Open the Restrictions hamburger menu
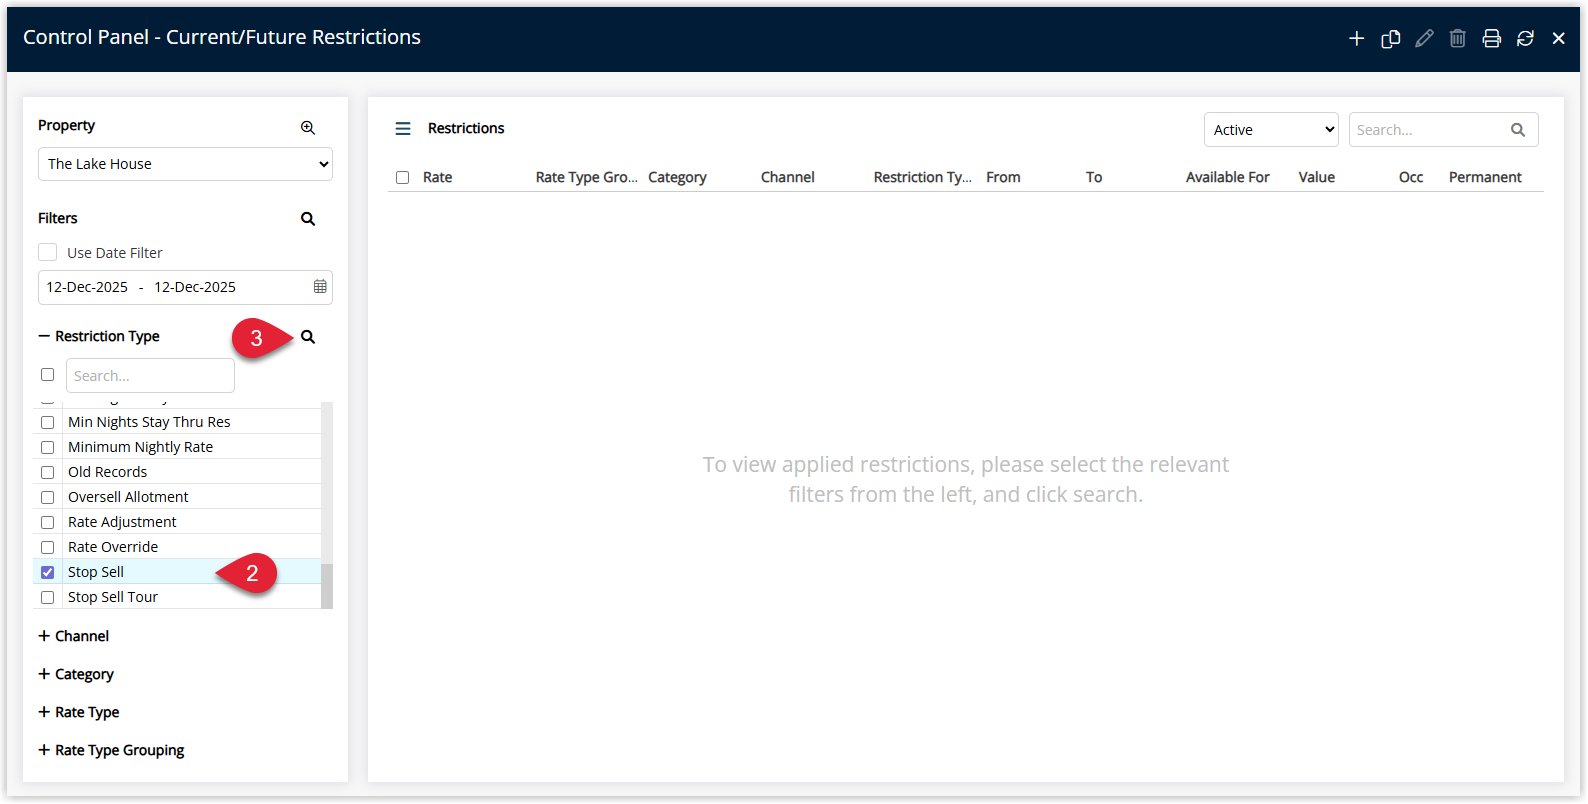This screenshot has height=804, width=1588. coord(403,128)
